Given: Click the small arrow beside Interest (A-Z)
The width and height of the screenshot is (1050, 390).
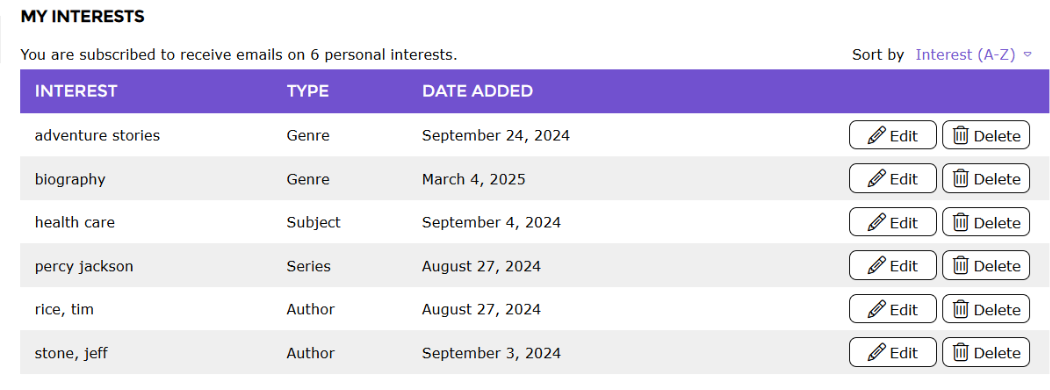Looking at the screenshot, I should click(1028, 55).
